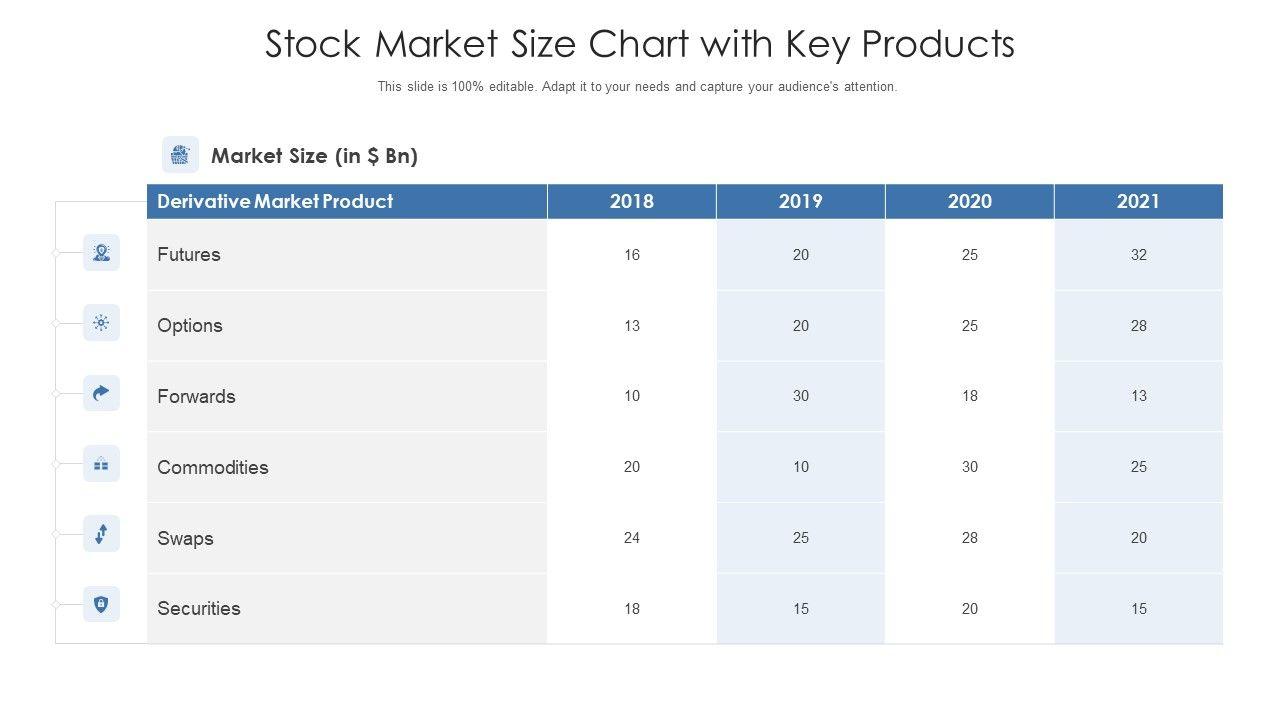Click the Securities row label

click(x=199, y=608)
